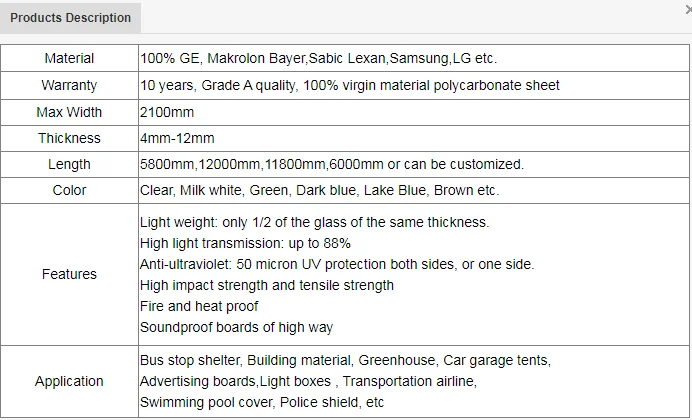Open the Products Description tab

tap(70, 18)
